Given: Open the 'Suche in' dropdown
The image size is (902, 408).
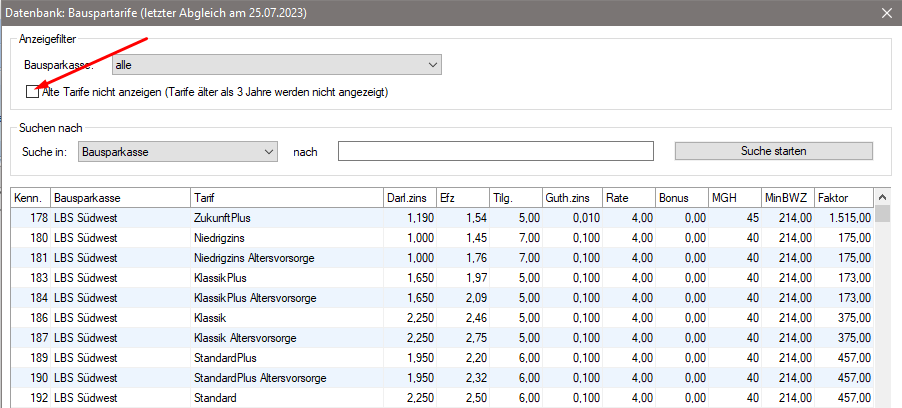Looking at the screenshot, I should point(178,152).
